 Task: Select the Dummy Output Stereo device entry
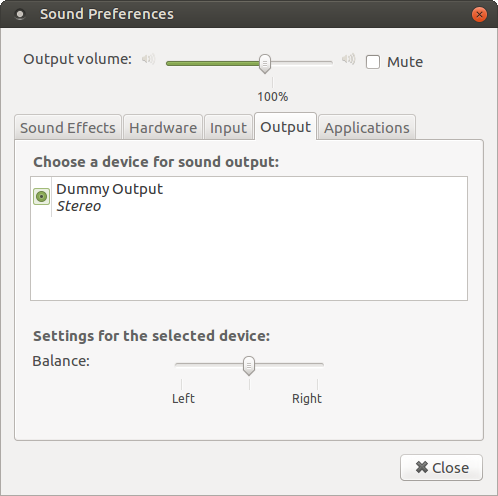tap(249, 197)
